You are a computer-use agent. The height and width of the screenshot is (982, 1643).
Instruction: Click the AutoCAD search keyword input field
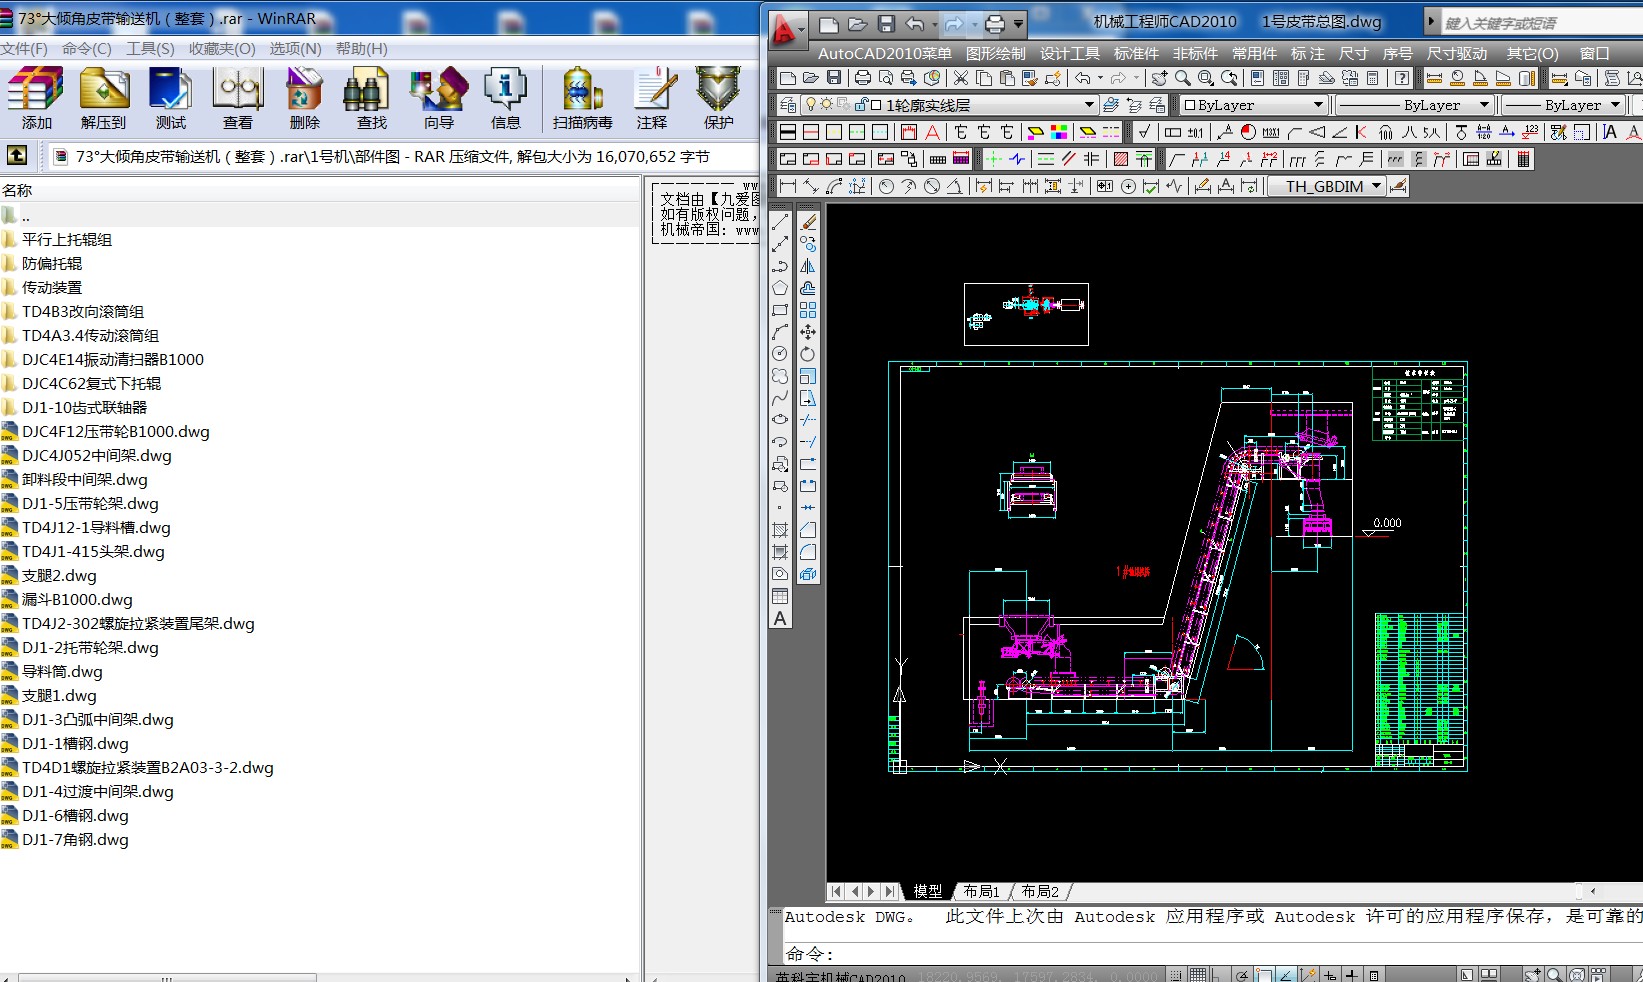[1540, 23]
